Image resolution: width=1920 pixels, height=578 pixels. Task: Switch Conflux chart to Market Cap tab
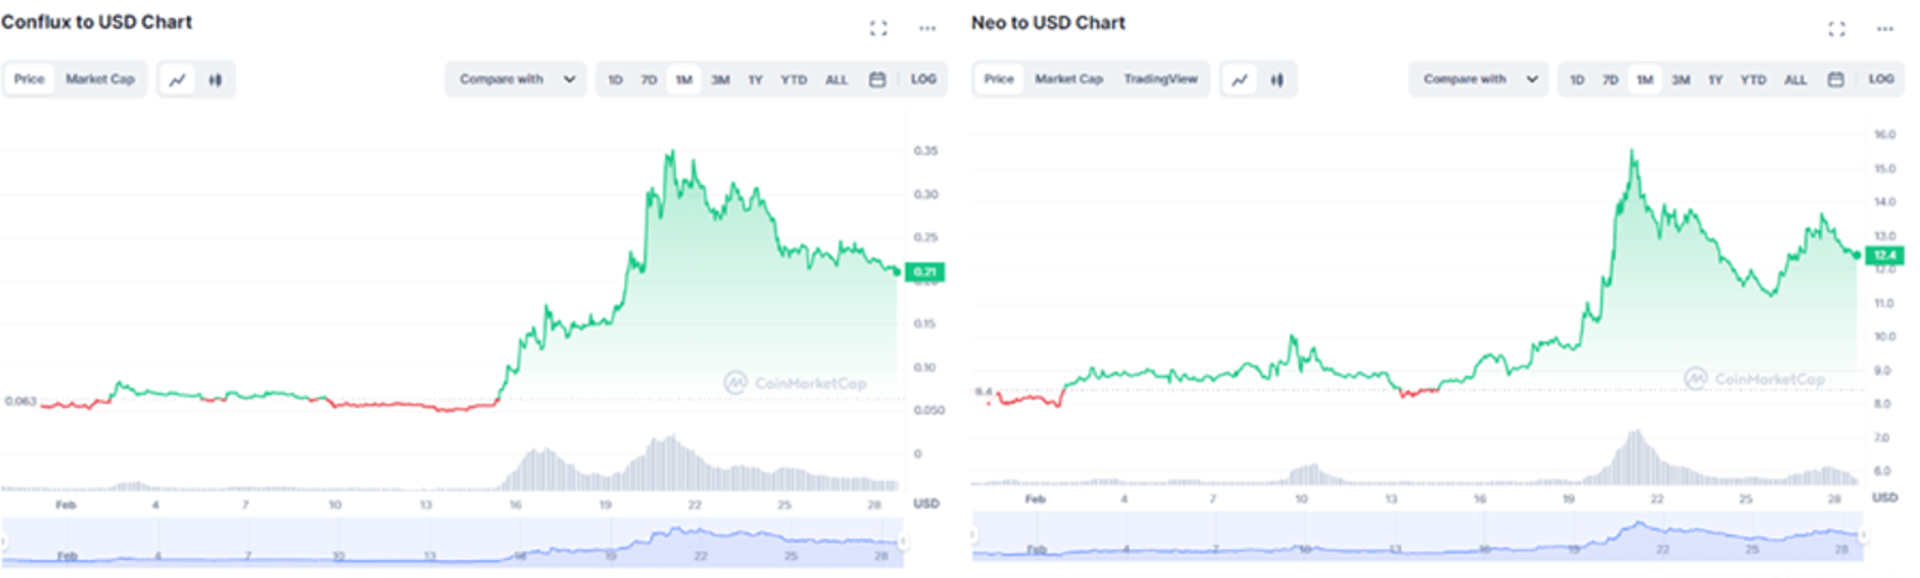[100, 80]
